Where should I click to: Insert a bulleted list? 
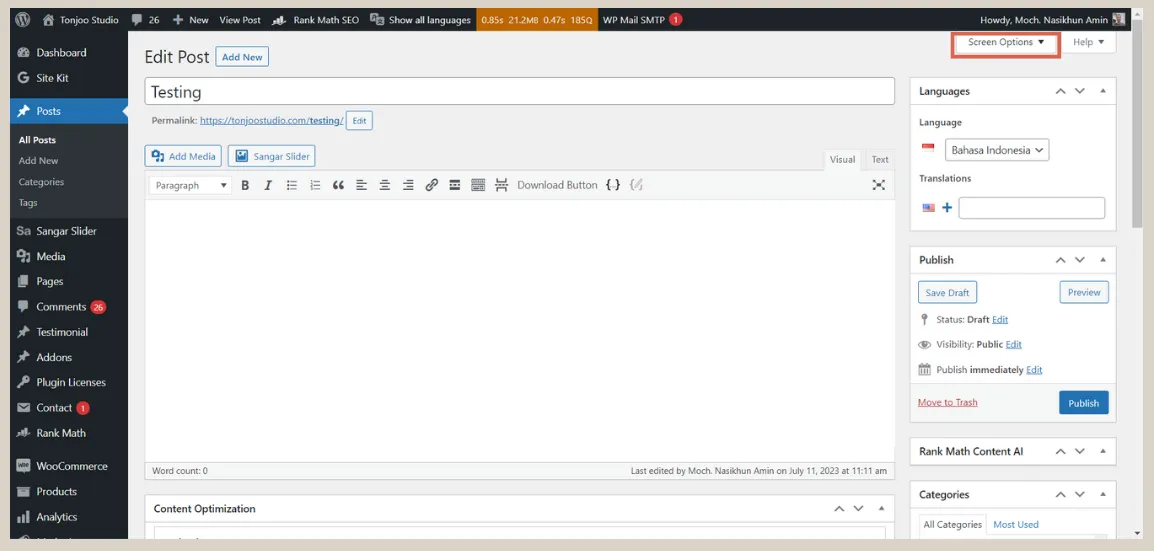coord(291,185)
